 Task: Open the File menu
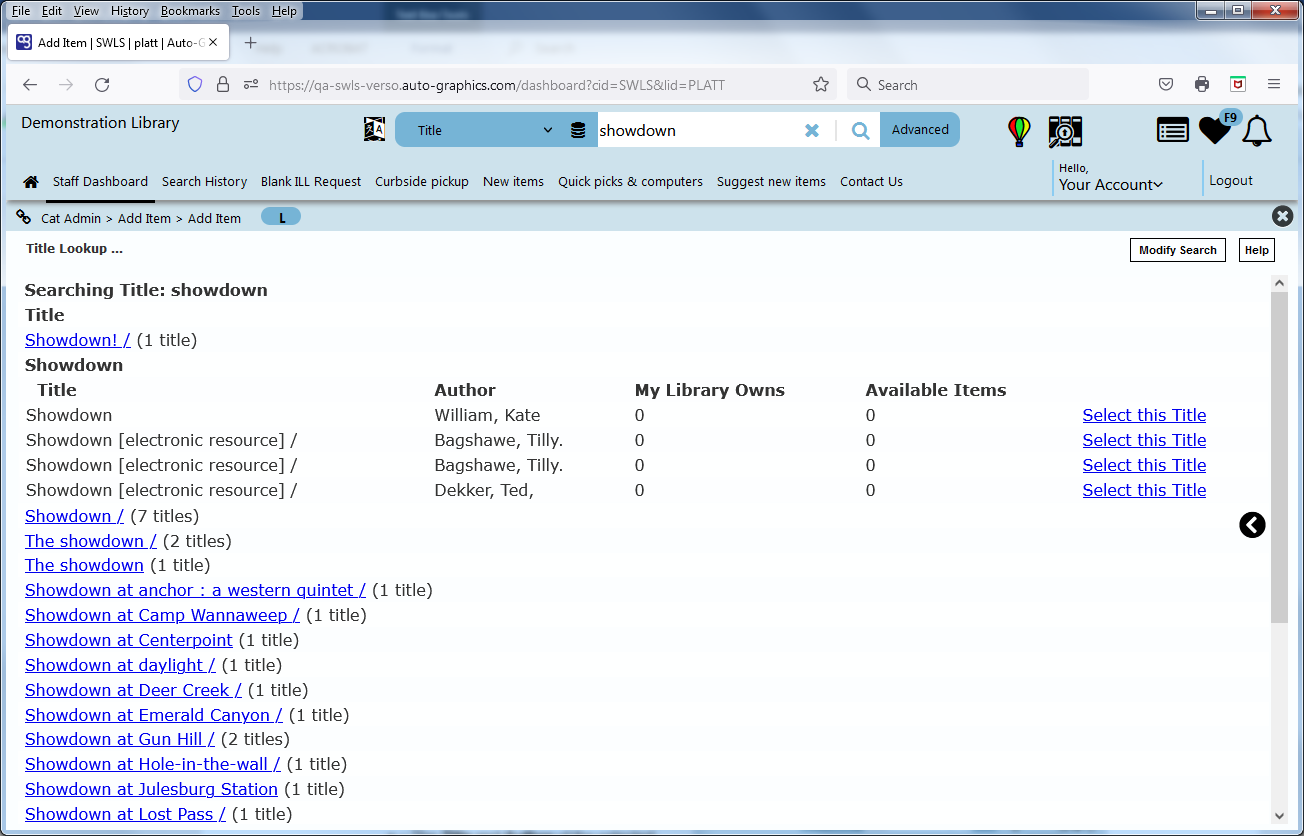[x=21, y=11]
